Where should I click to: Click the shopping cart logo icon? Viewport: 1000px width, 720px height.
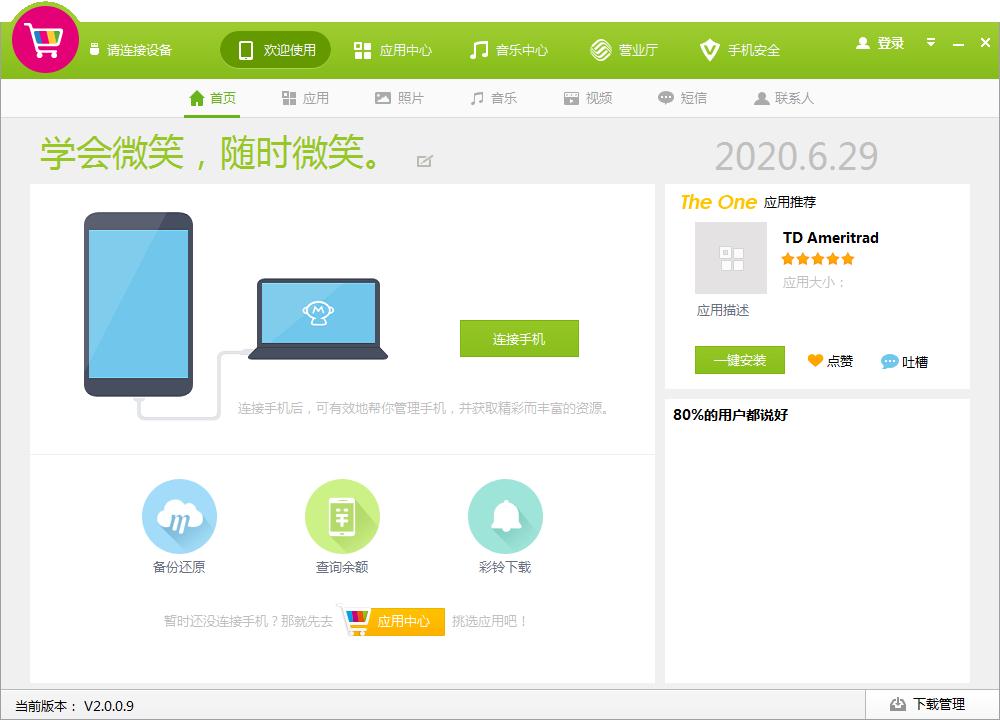pos(45,38)
